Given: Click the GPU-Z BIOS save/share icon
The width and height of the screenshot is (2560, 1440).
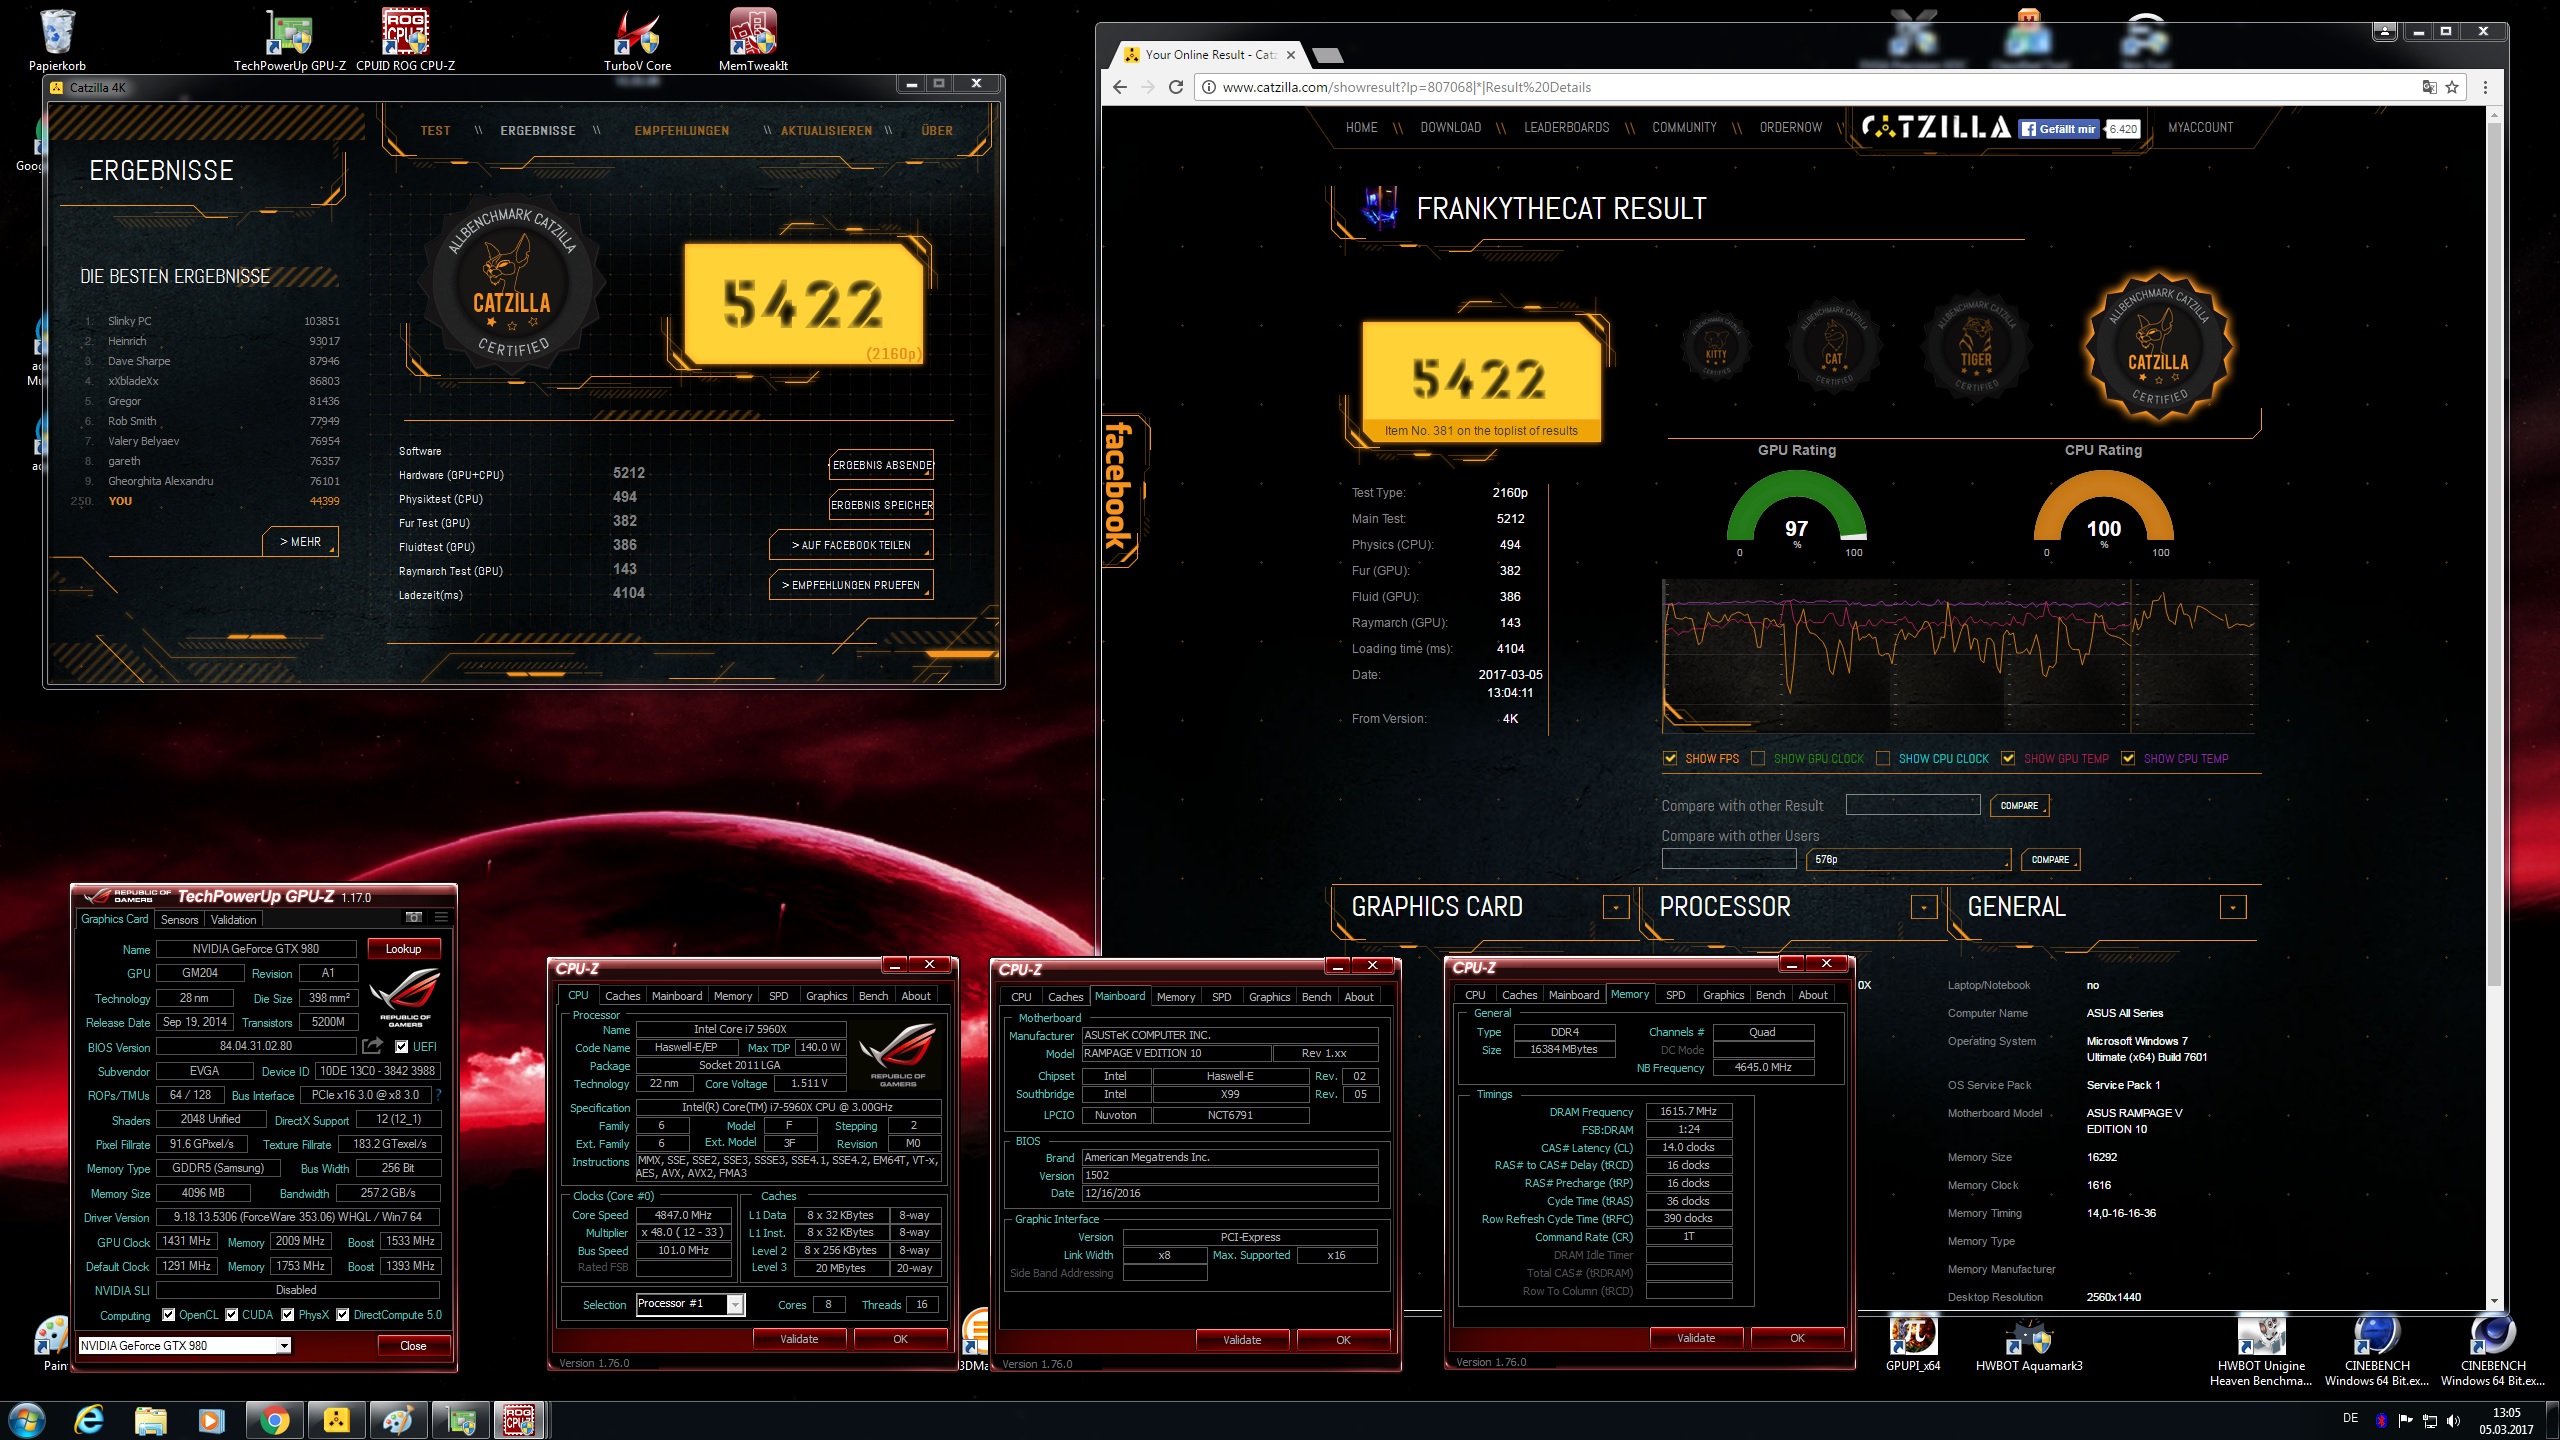Looking at the screenshot, I should click(x=372, y=1046).
